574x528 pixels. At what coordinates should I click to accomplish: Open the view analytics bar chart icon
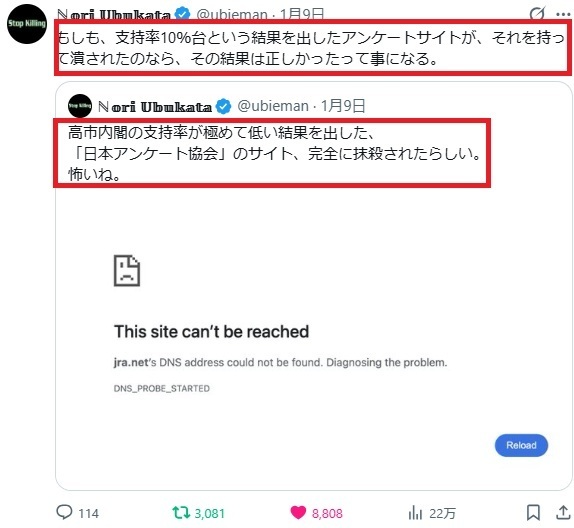click(415, 513)
